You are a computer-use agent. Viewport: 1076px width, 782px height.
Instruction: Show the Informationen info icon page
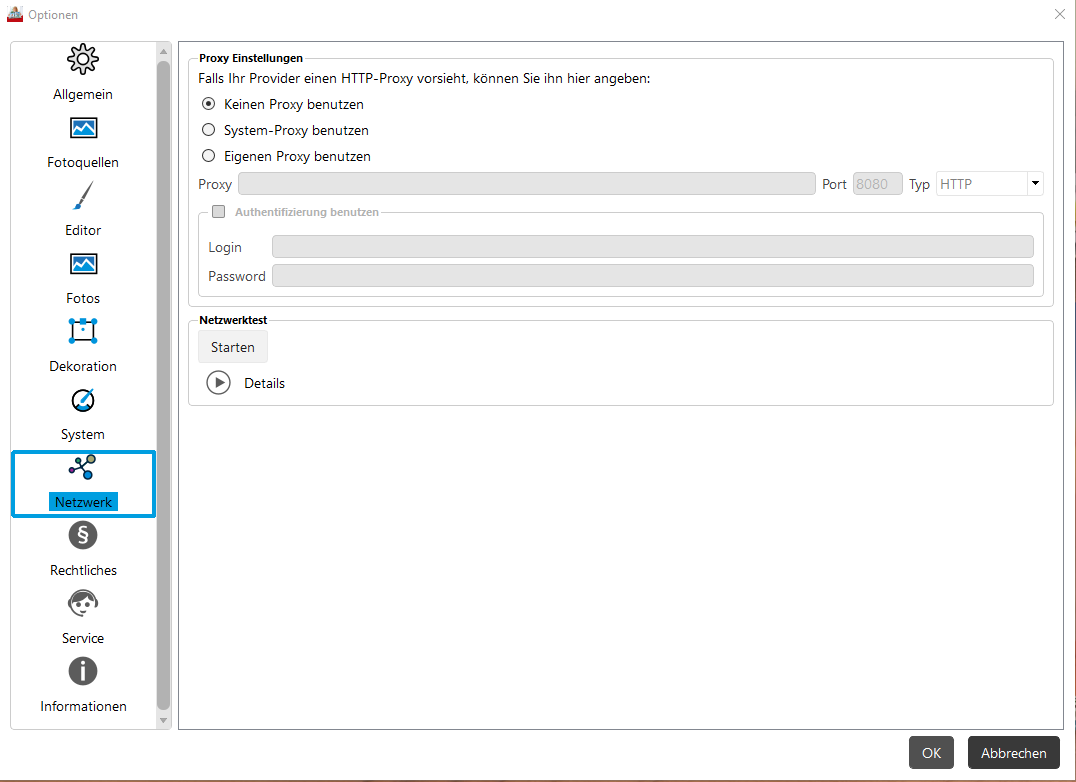pos(83,671)
